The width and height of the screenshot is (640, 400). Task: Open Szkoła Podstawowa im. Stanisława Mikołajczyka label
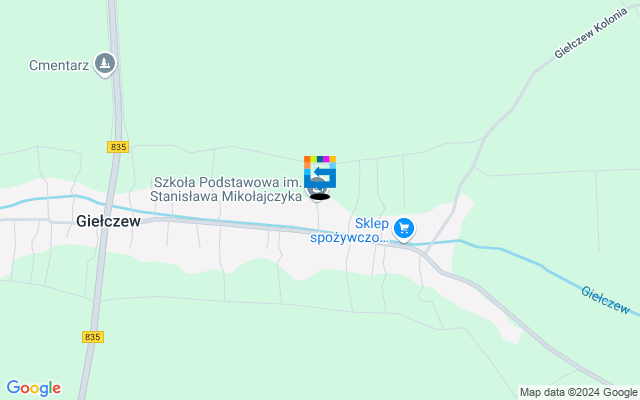[227, 189]
